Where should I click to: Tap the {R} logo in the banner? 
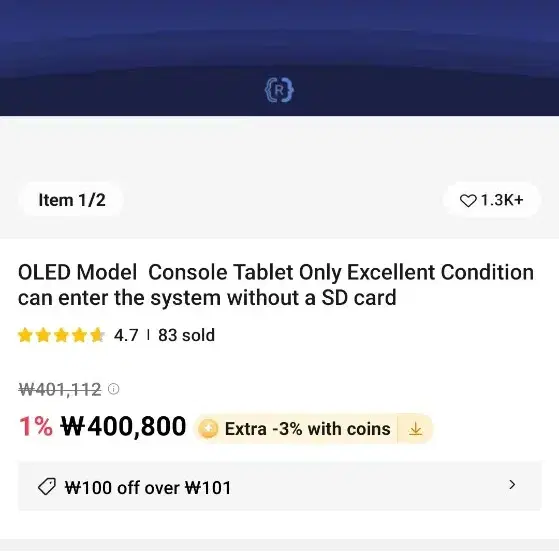[279, 91]
